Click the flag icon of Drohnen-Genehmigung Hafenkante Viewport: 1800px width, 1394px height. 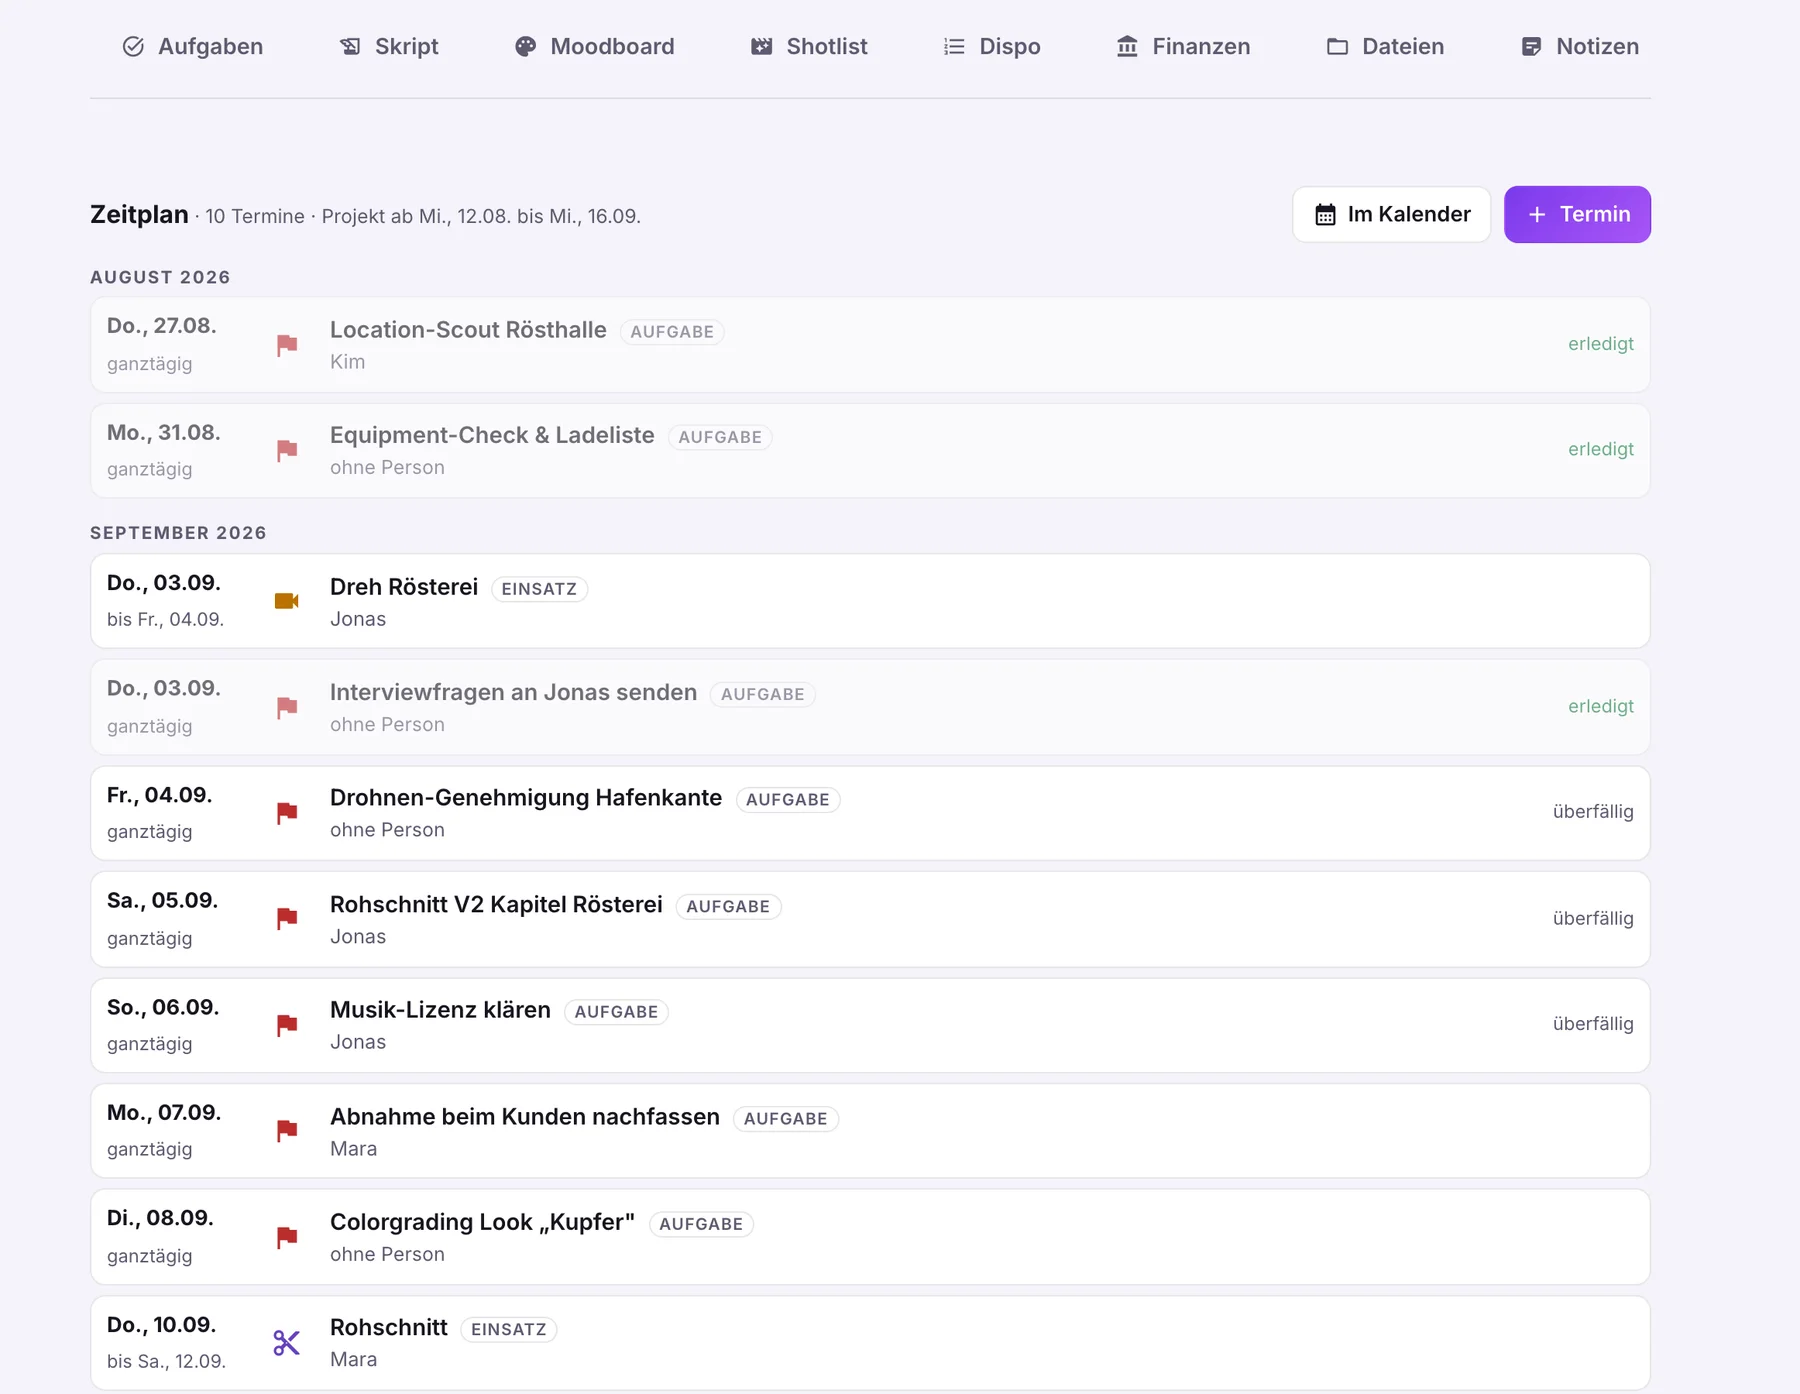click(287, 813)
